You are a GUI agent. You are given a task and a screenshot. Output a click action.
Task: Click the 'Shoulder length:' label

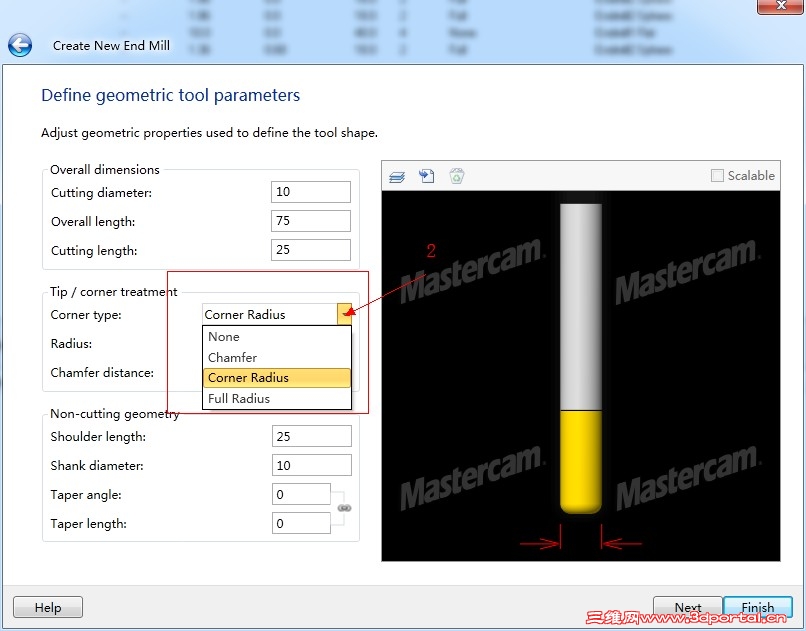click(98, 437)
